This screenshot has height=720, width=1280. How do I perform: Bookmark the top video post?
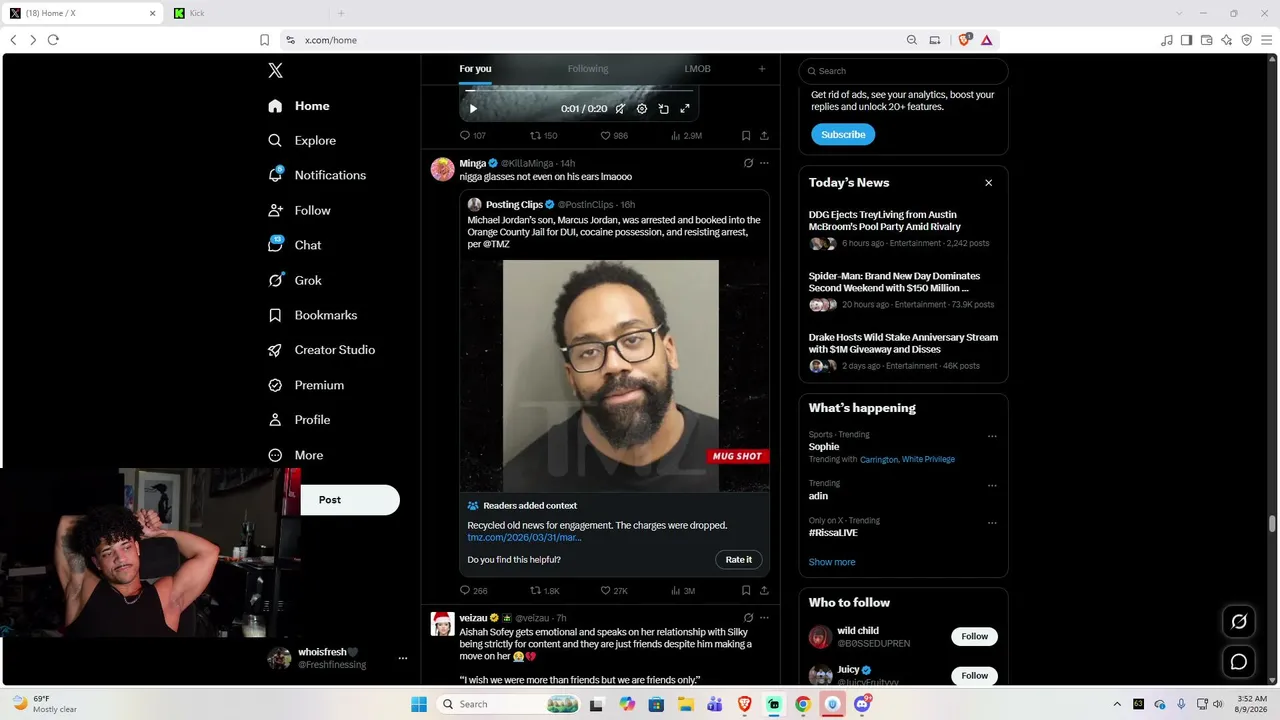point(746,136)
